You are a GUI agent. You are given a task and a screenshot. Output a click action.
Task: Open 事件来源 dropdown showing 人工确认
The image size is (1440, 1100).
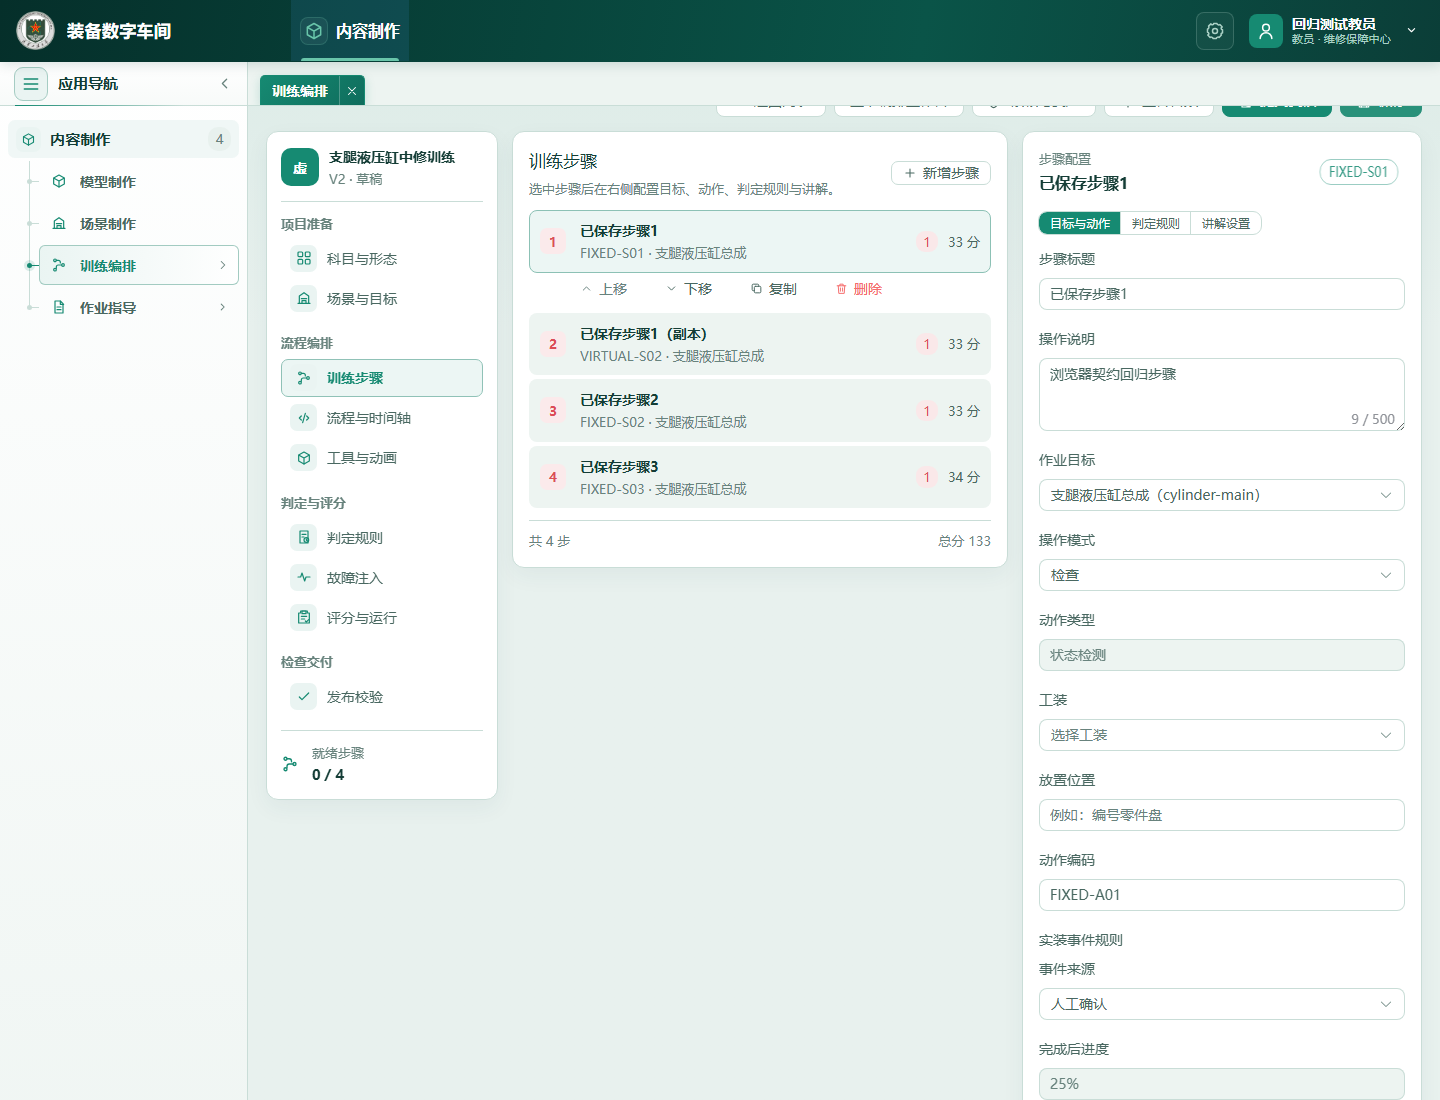tap(1222, 1004)
